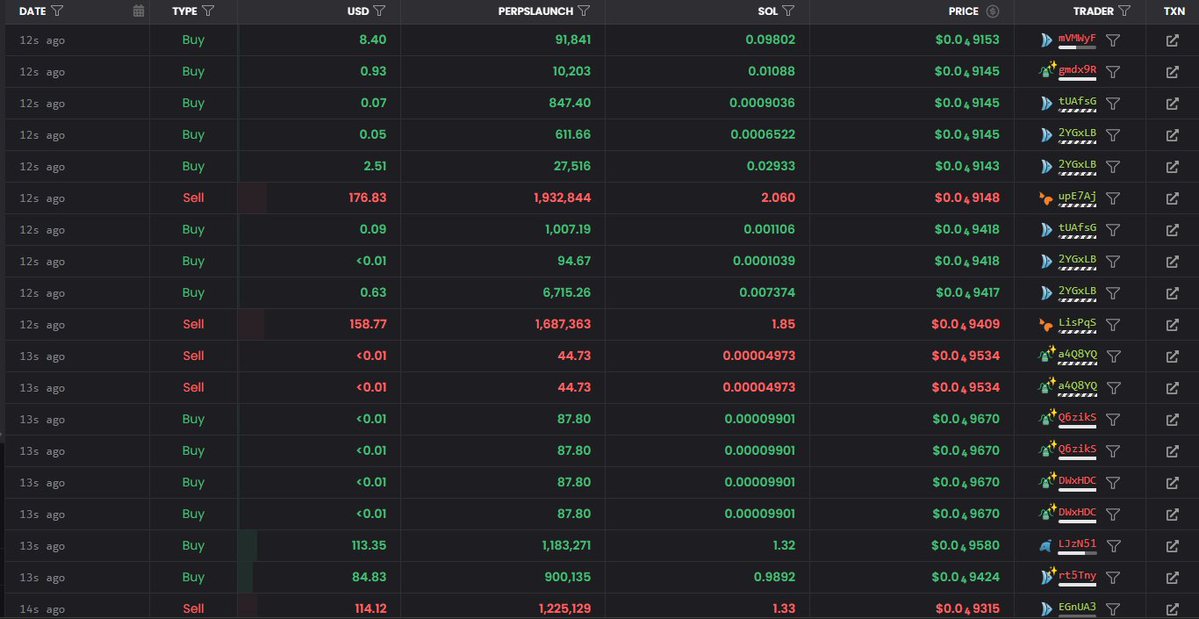The image size is (1199, 619).
Task: Open transaction for 0.63 USD buy
Action: pos(1172,293)
